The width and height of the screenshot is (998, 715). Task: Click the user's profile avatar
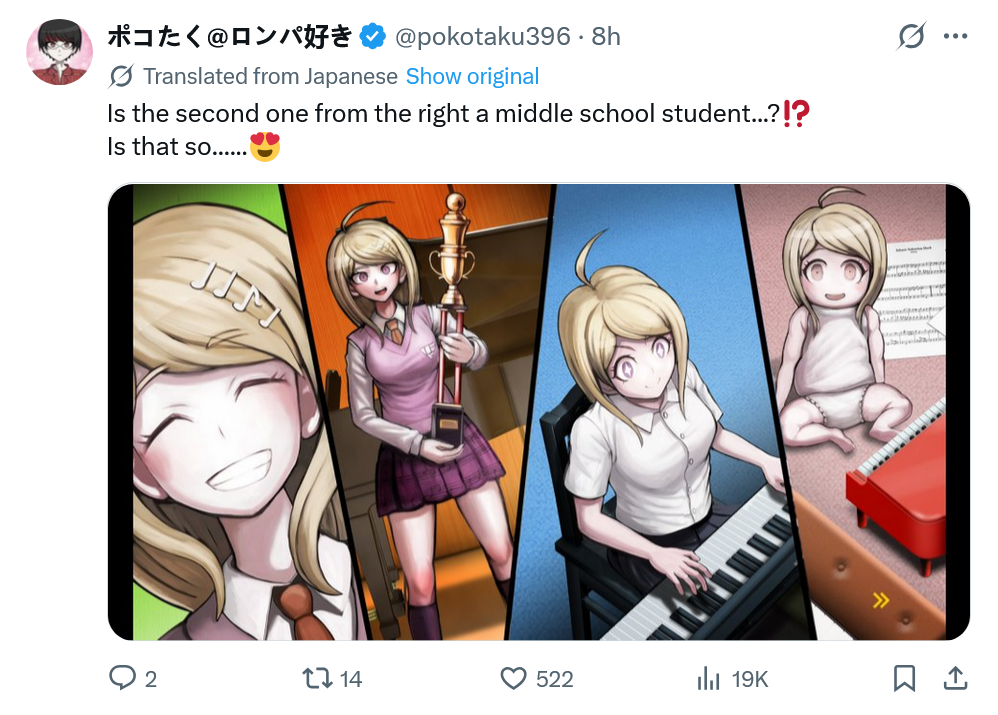[x=59, y=52]
